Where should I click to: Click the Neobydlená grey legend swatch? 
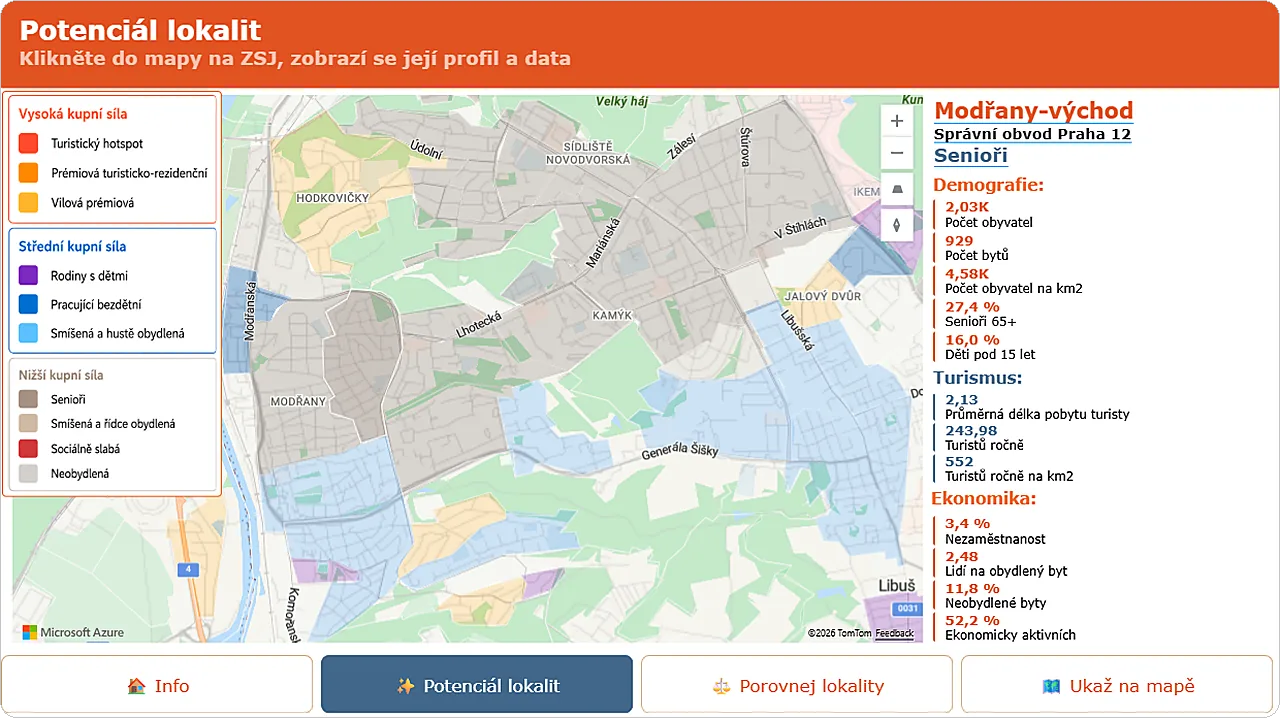point(28,474)
